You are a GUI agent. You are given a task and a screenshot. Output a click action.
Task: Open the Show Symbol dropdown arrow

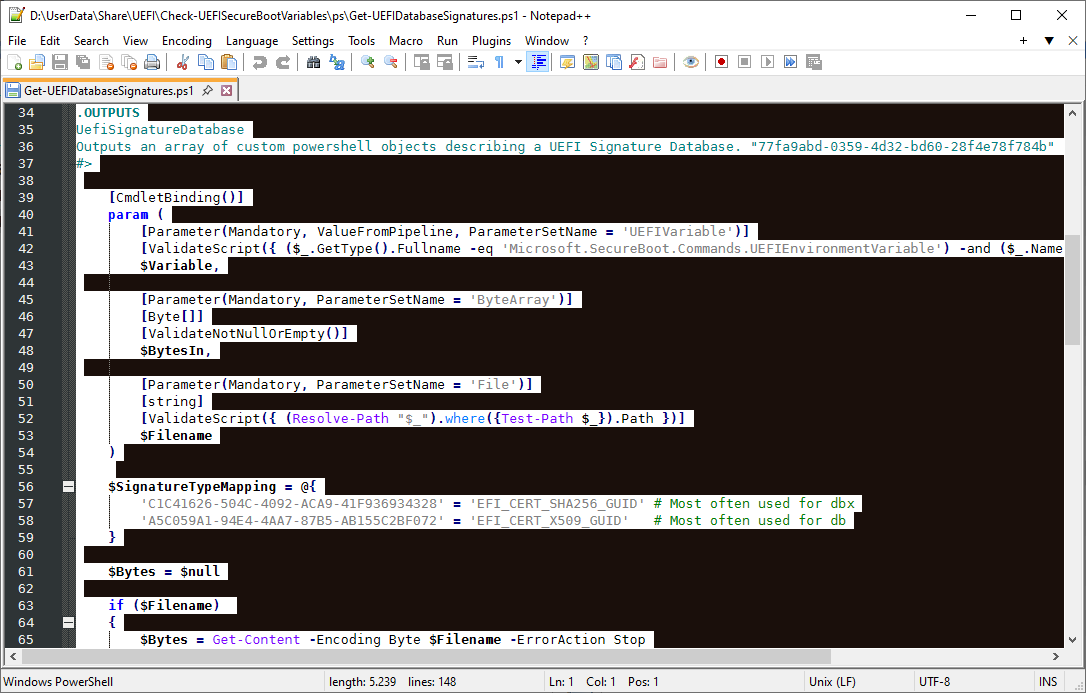pos(517,61)
